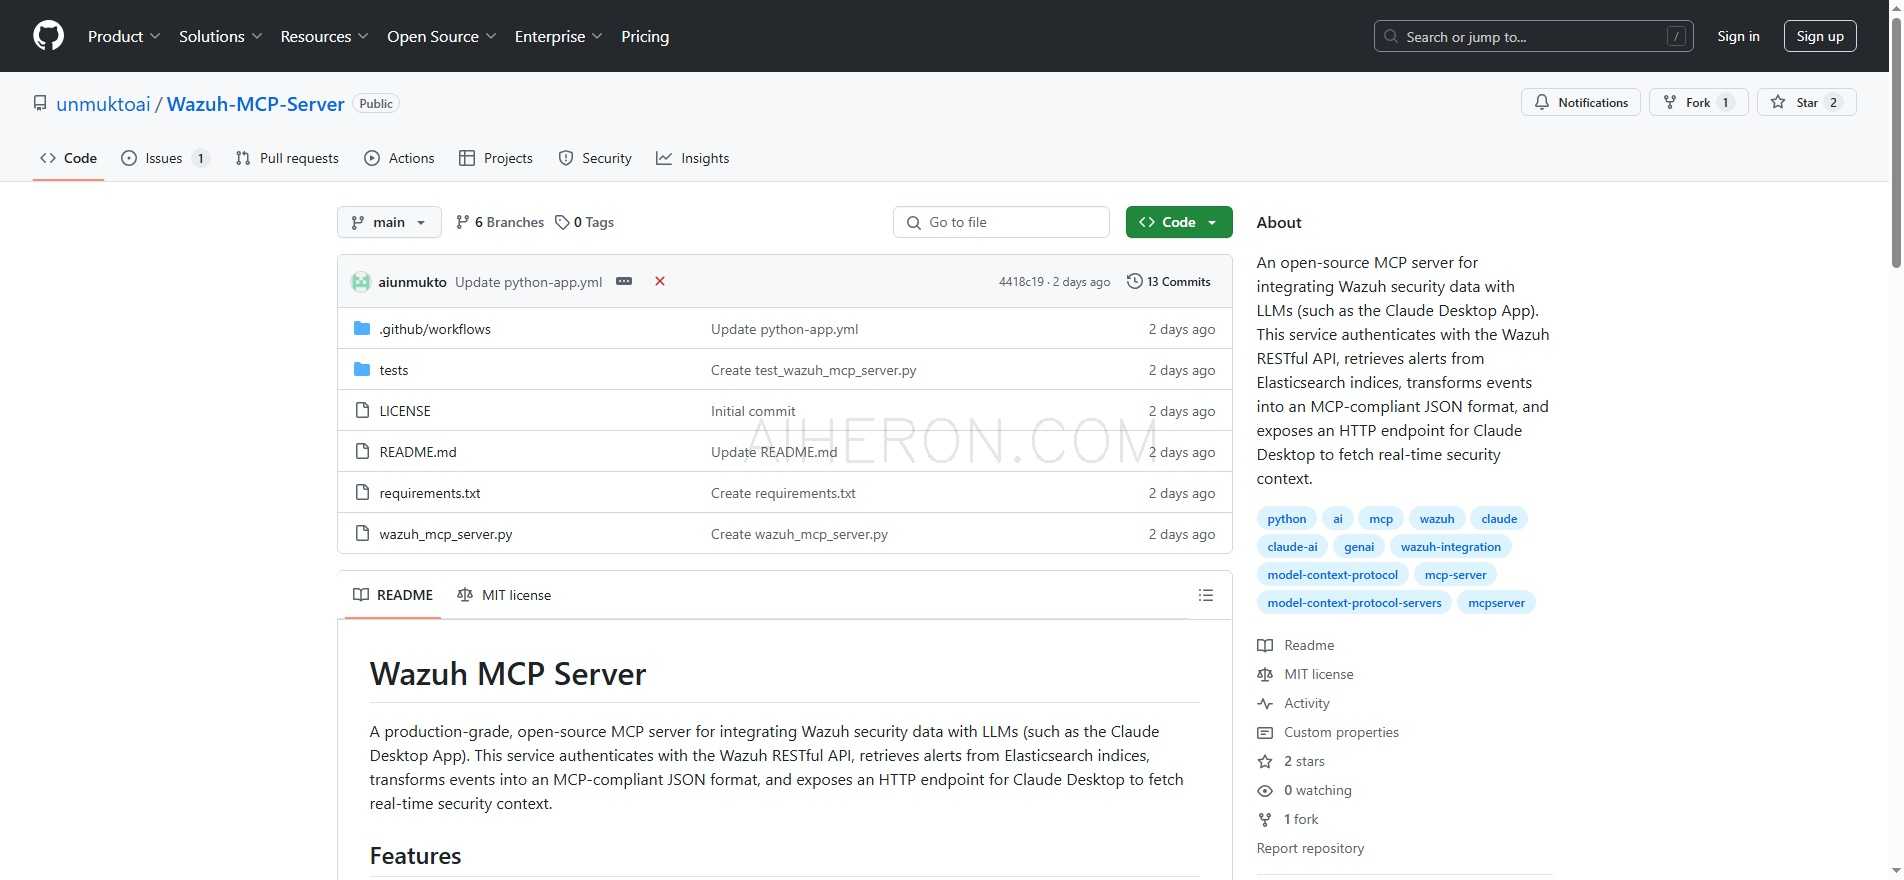Expand the Enterprise menu
The image size is (1904, 880).
558,36
